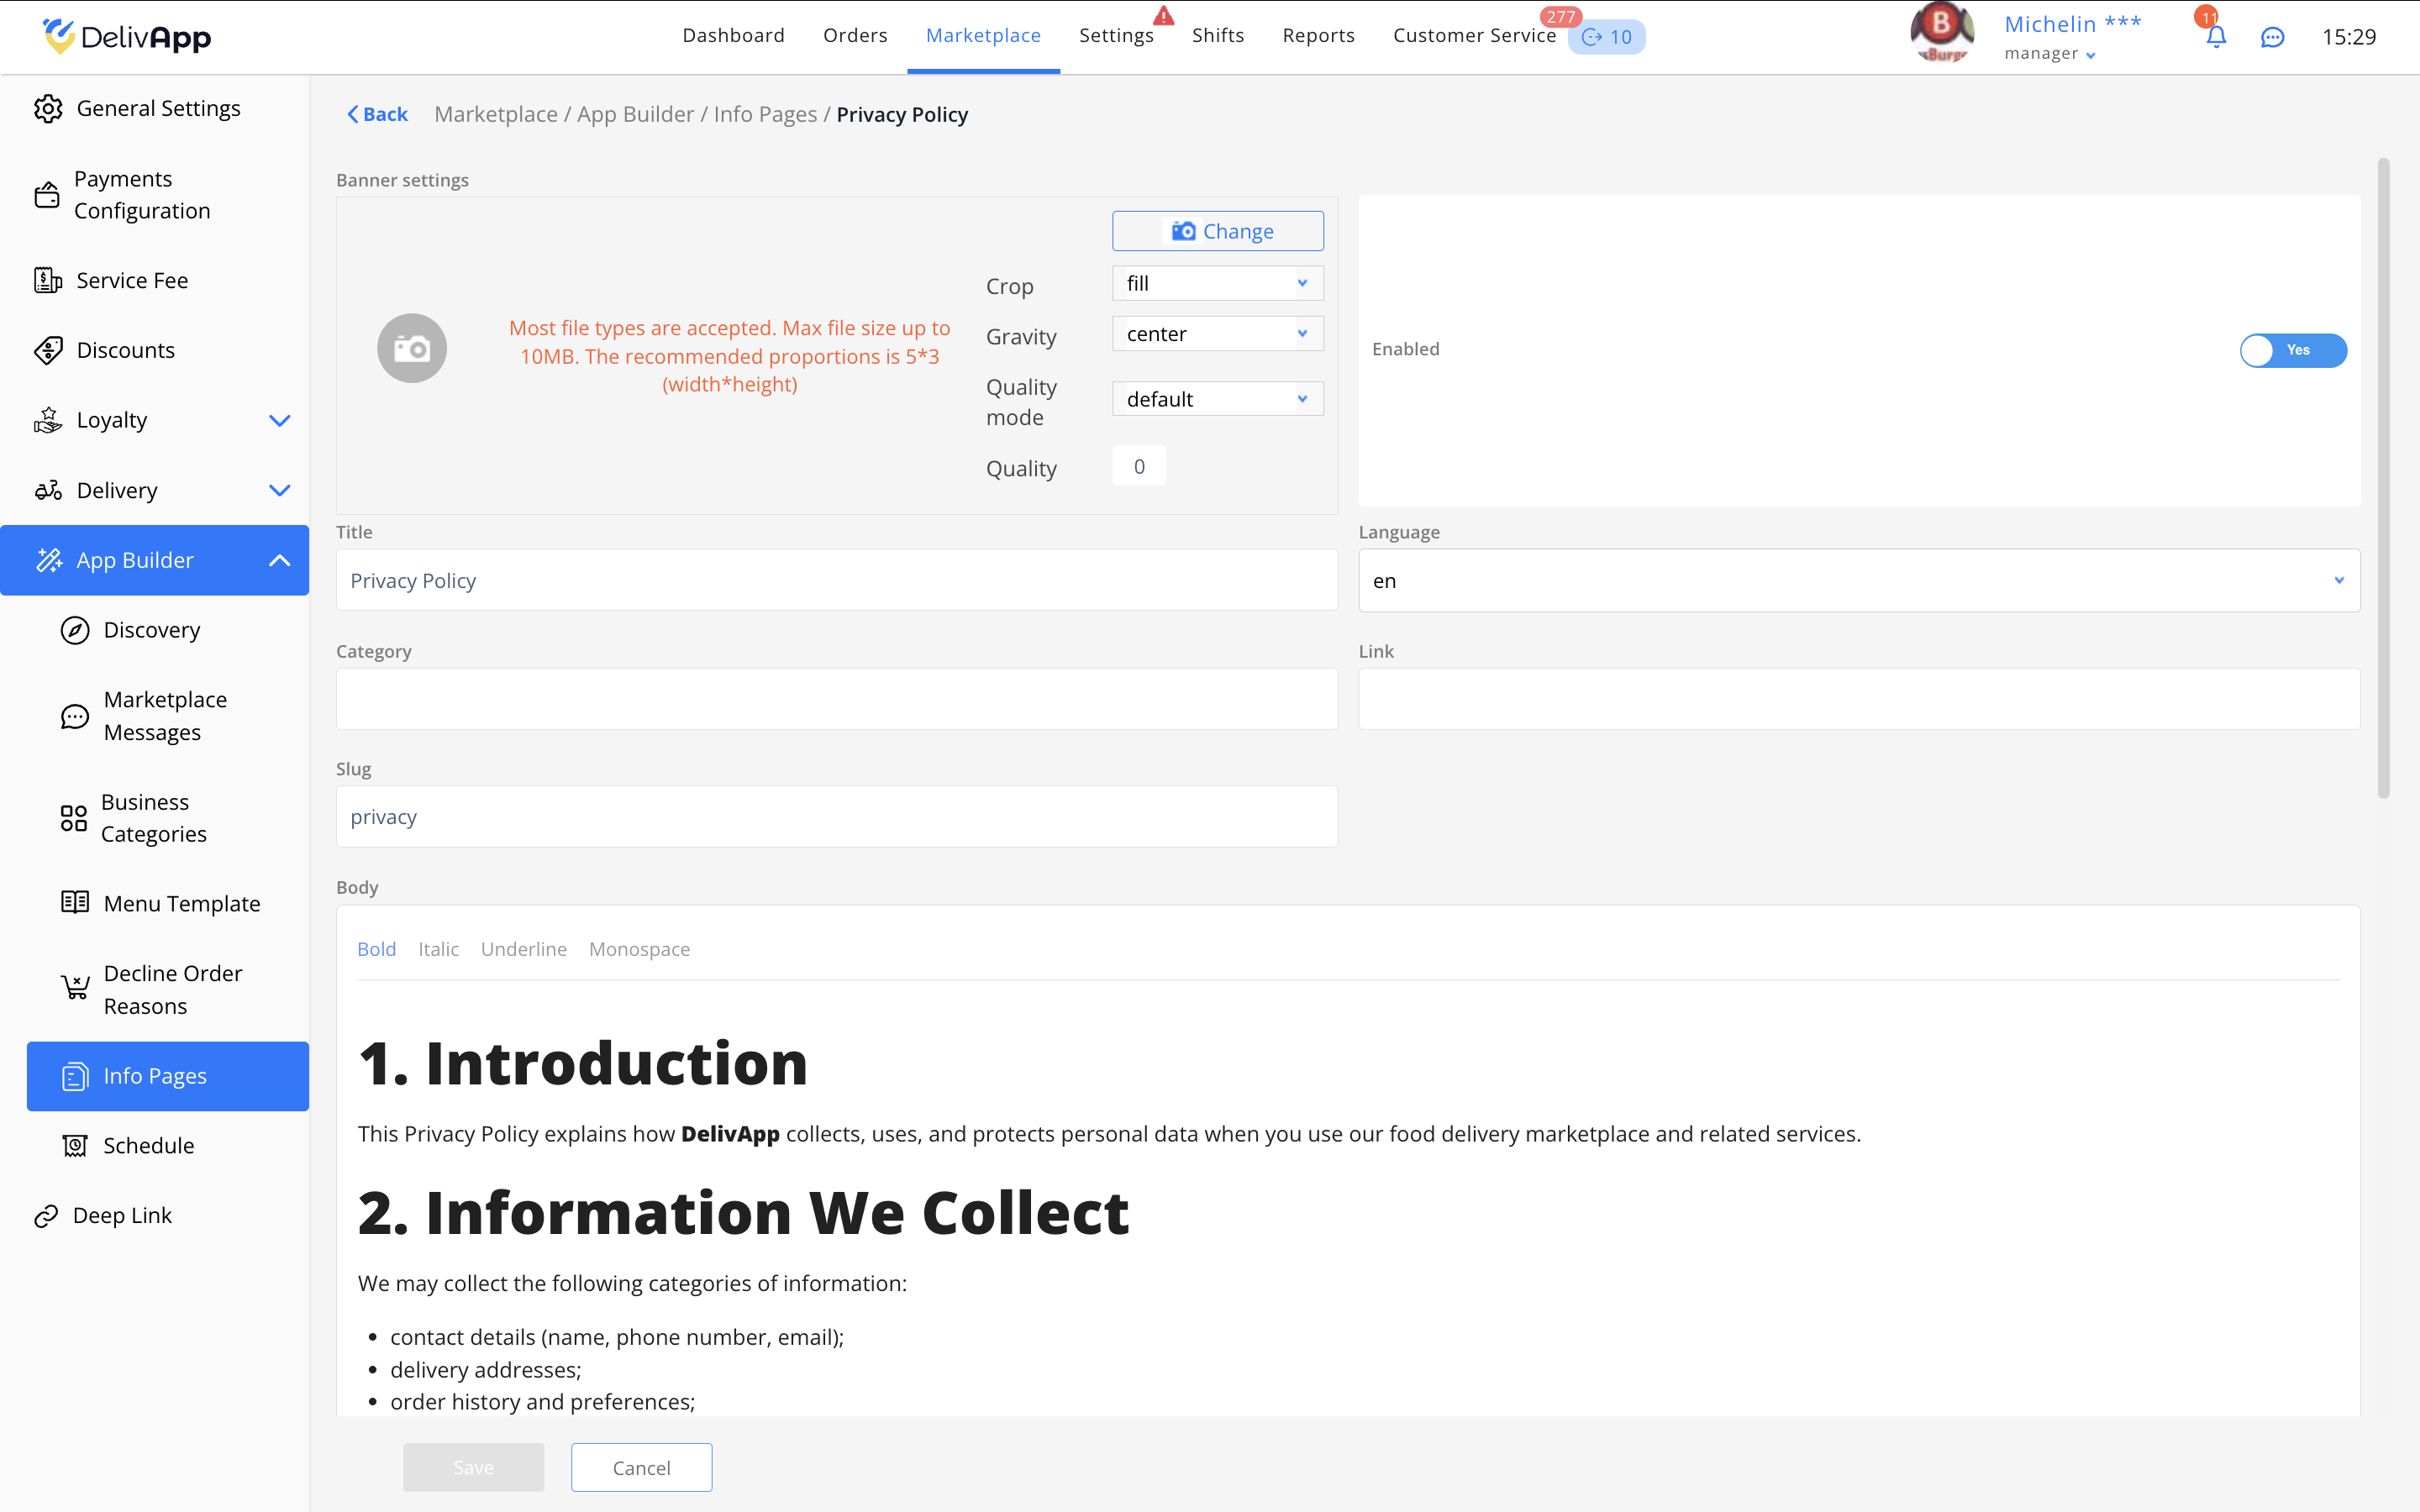Open the chat messages icon

point(2272,37)
